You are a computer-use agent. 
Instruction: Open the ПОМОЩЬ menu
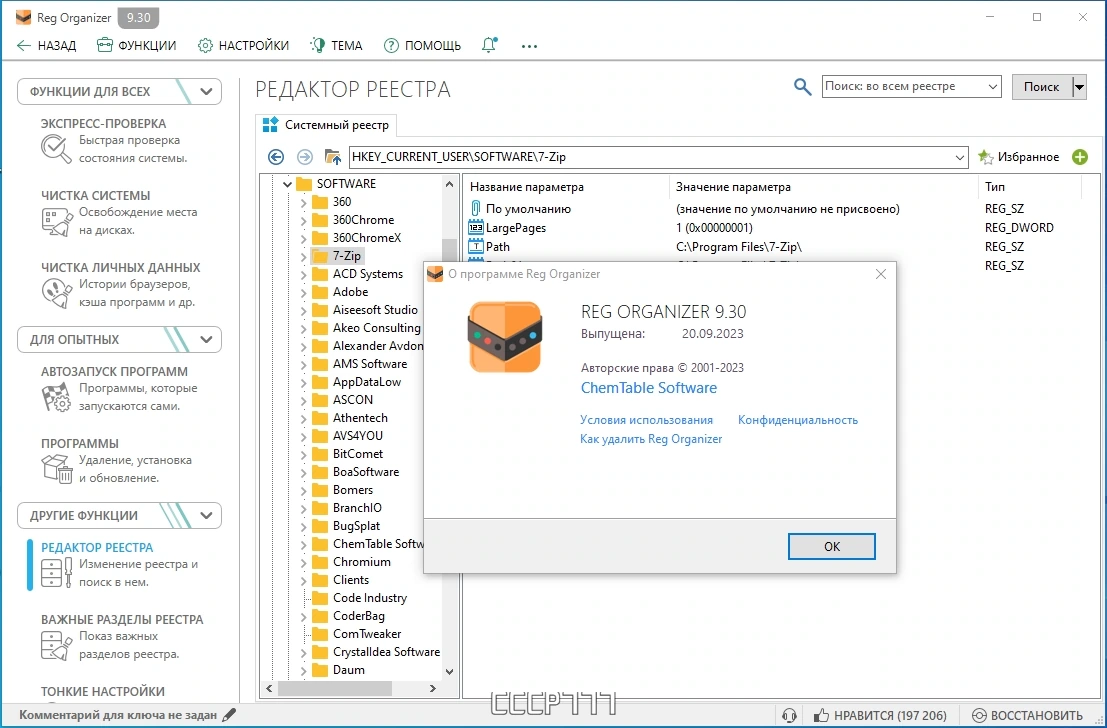(x=422, y=46)
